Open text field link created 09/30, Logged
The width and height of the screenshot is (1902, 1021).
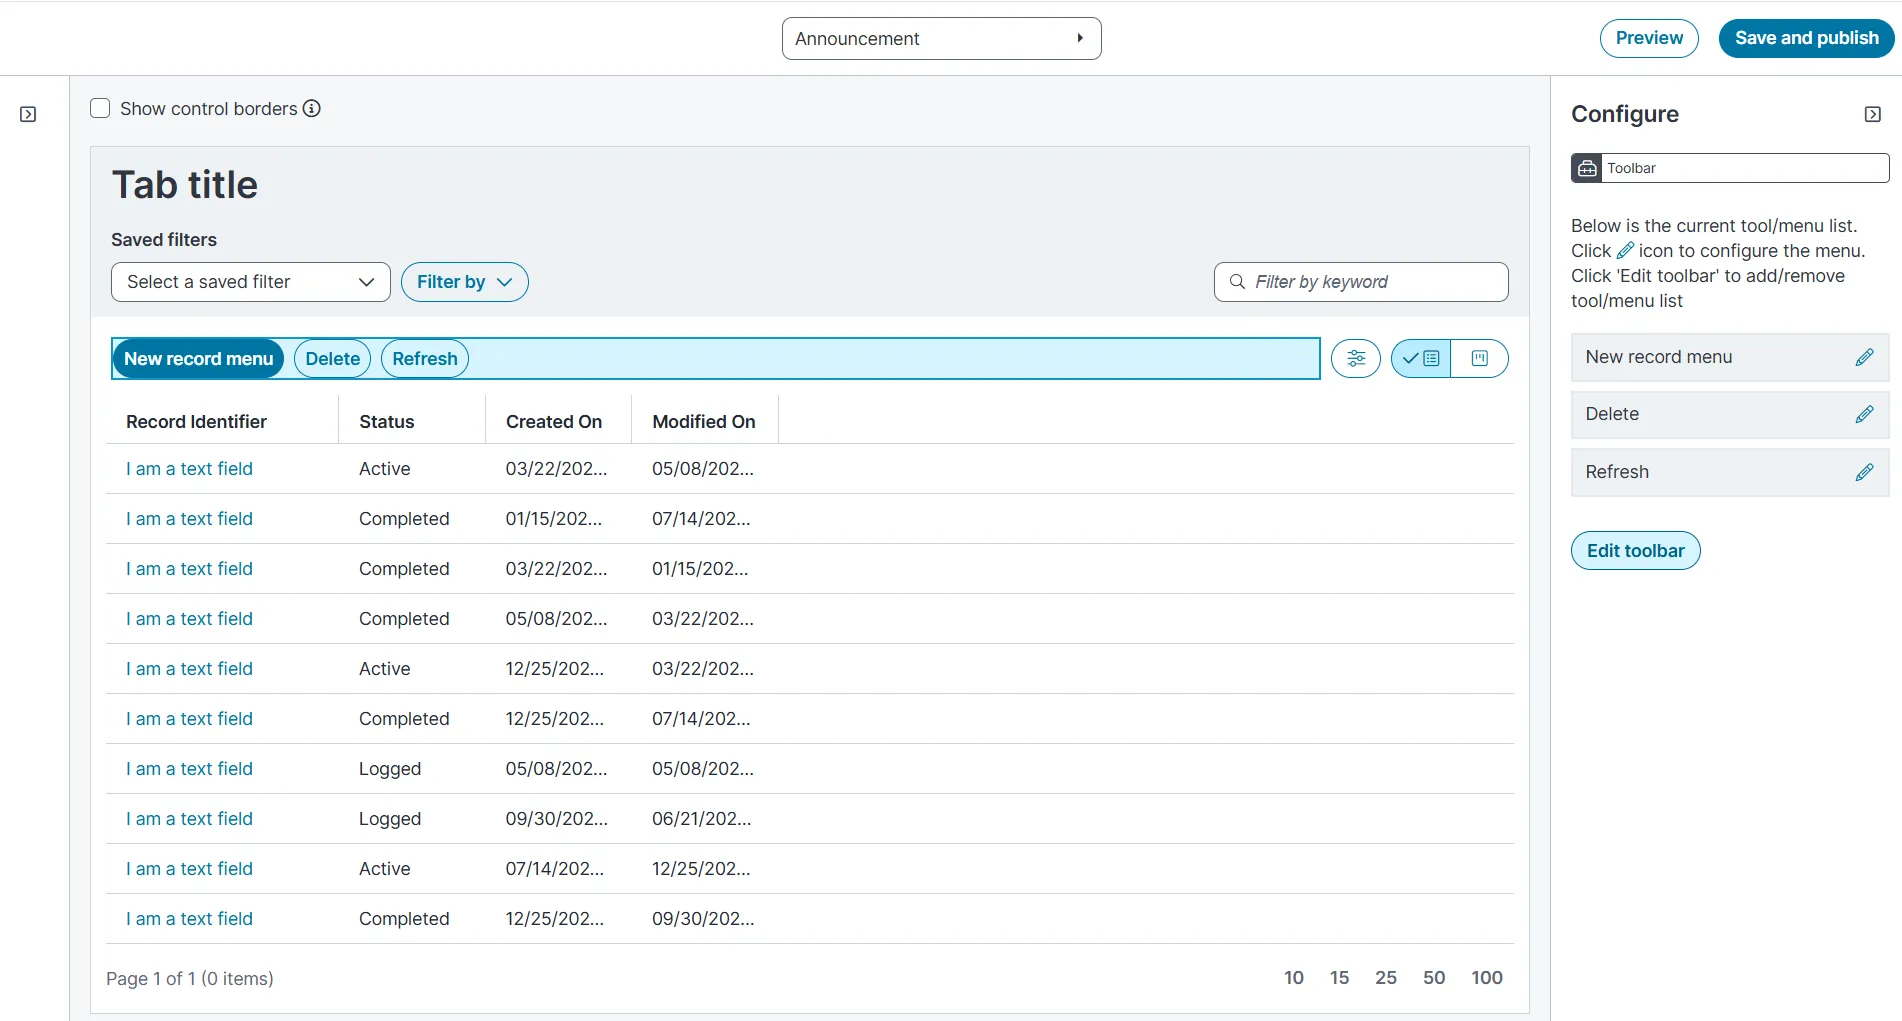pyautogui.click(x=189, y=819)
